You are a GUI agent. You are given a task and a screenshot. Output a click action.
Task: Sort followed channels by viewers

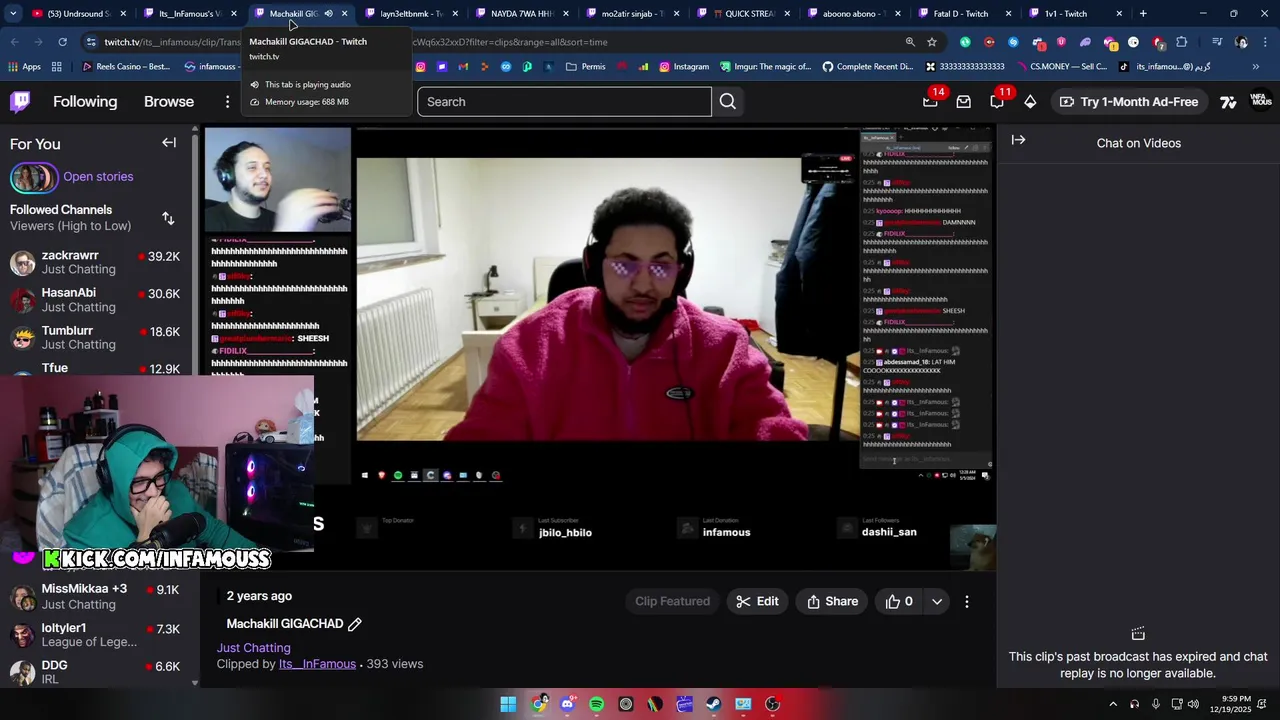168,218
